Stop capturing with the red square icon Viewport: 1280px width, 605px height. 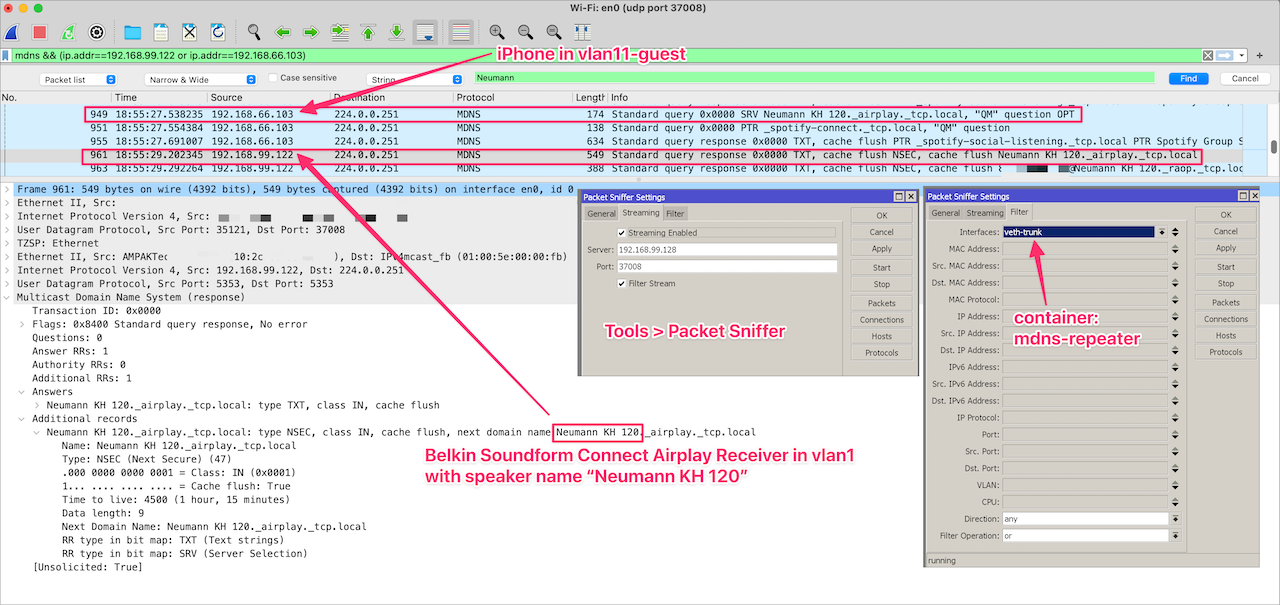coord(40,33)
